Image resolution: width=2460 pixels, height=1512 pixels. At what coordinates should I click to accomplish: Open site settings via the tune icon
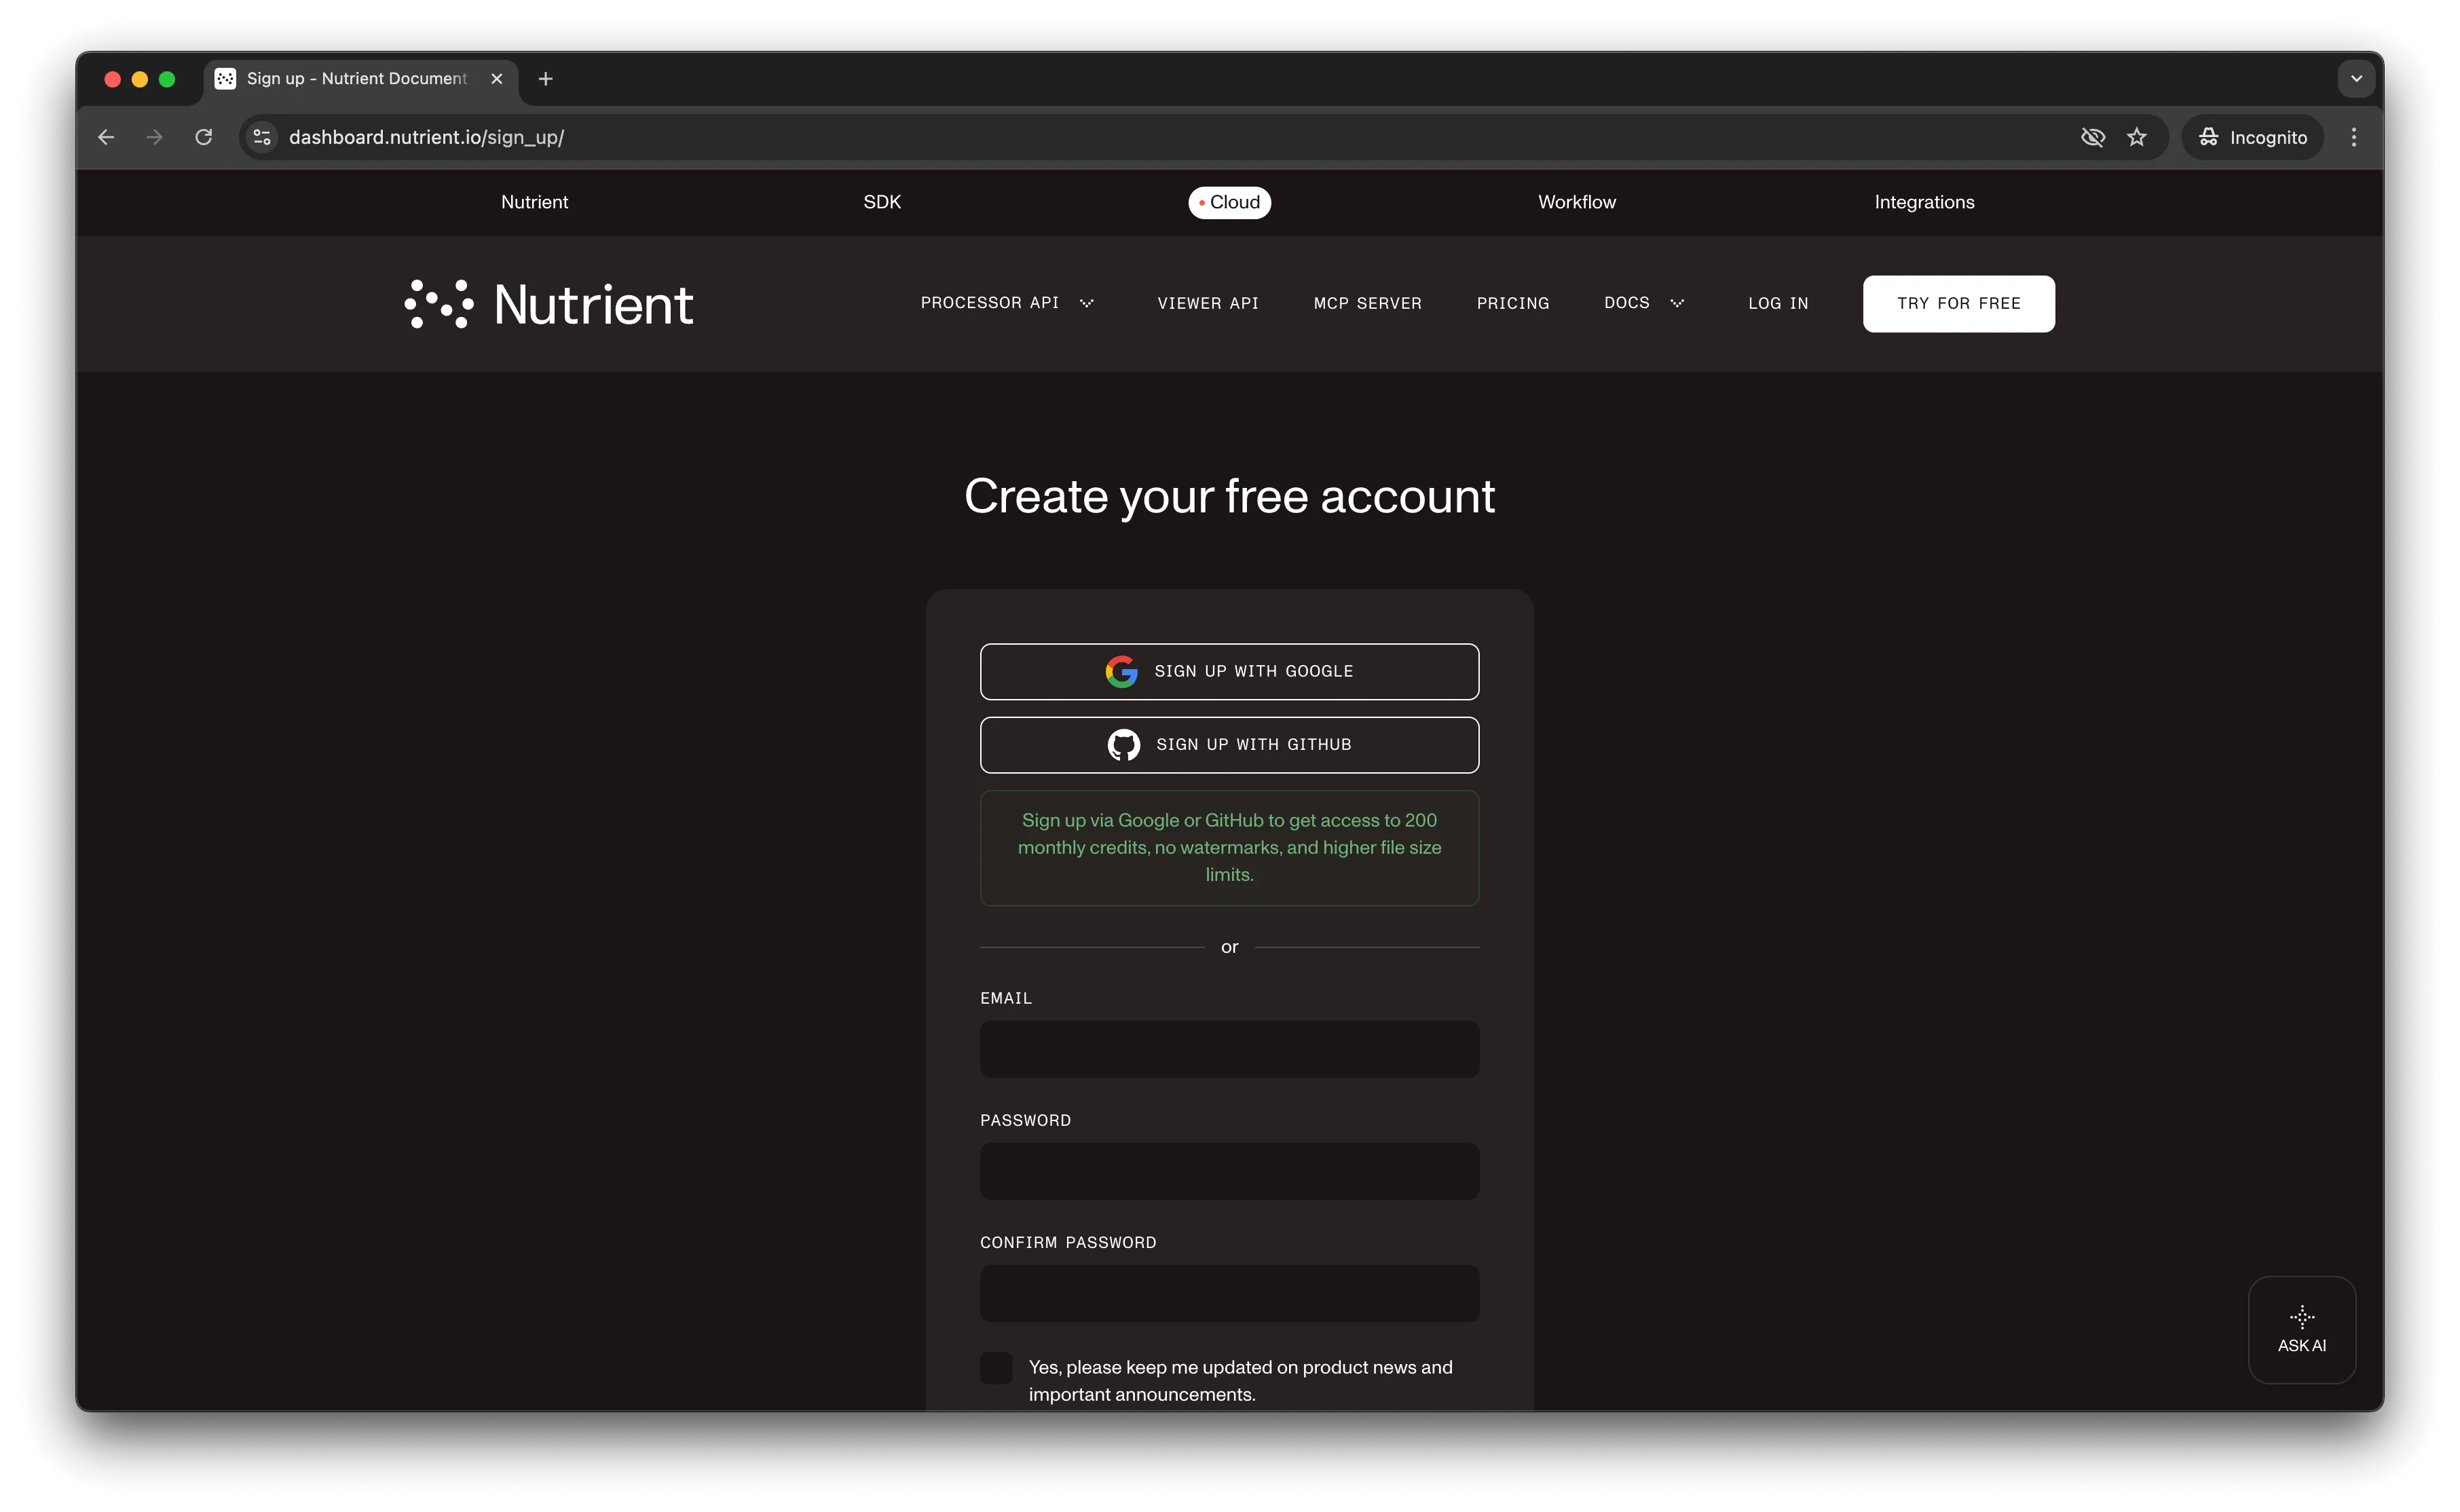[259, 137]
